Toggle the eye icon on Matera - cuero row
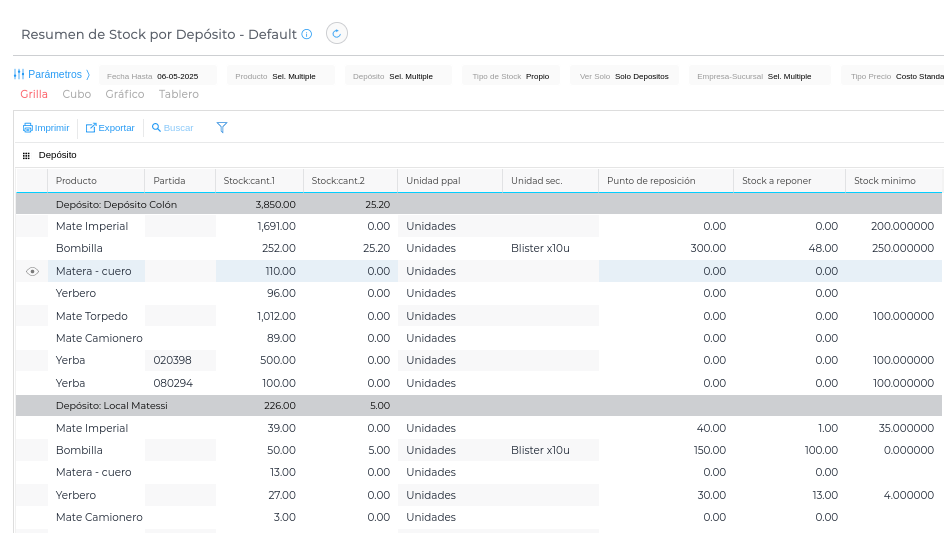The width and height of the screenshot is (944, 533). coord(32,271)
